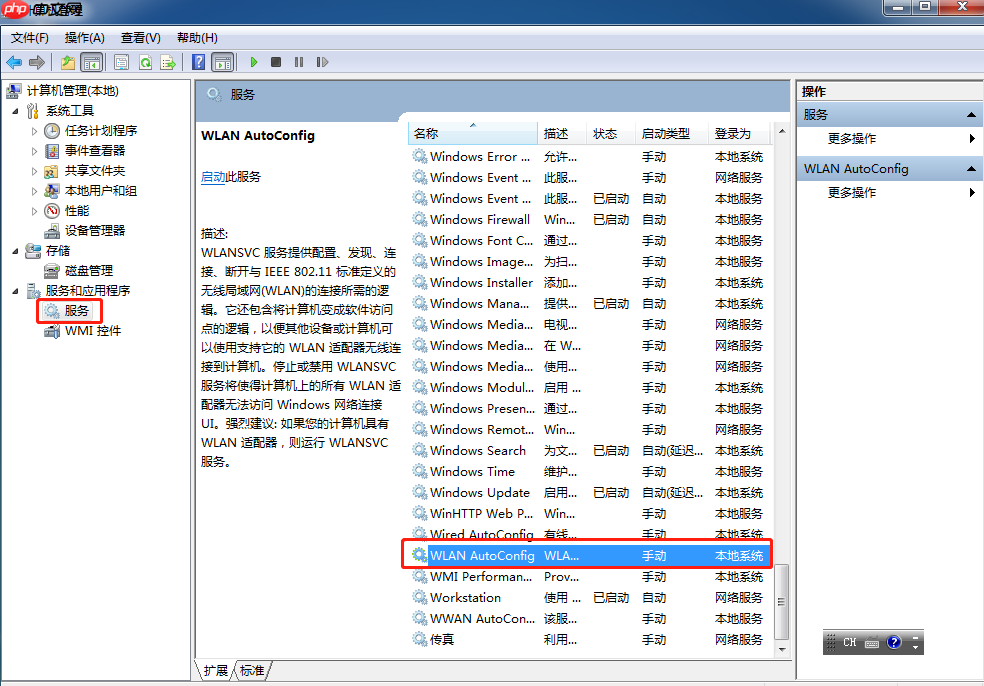Restart the service with the restart icon
This screenshot has width=984, height=686.
pyautogui.click(x=323, y=61)
